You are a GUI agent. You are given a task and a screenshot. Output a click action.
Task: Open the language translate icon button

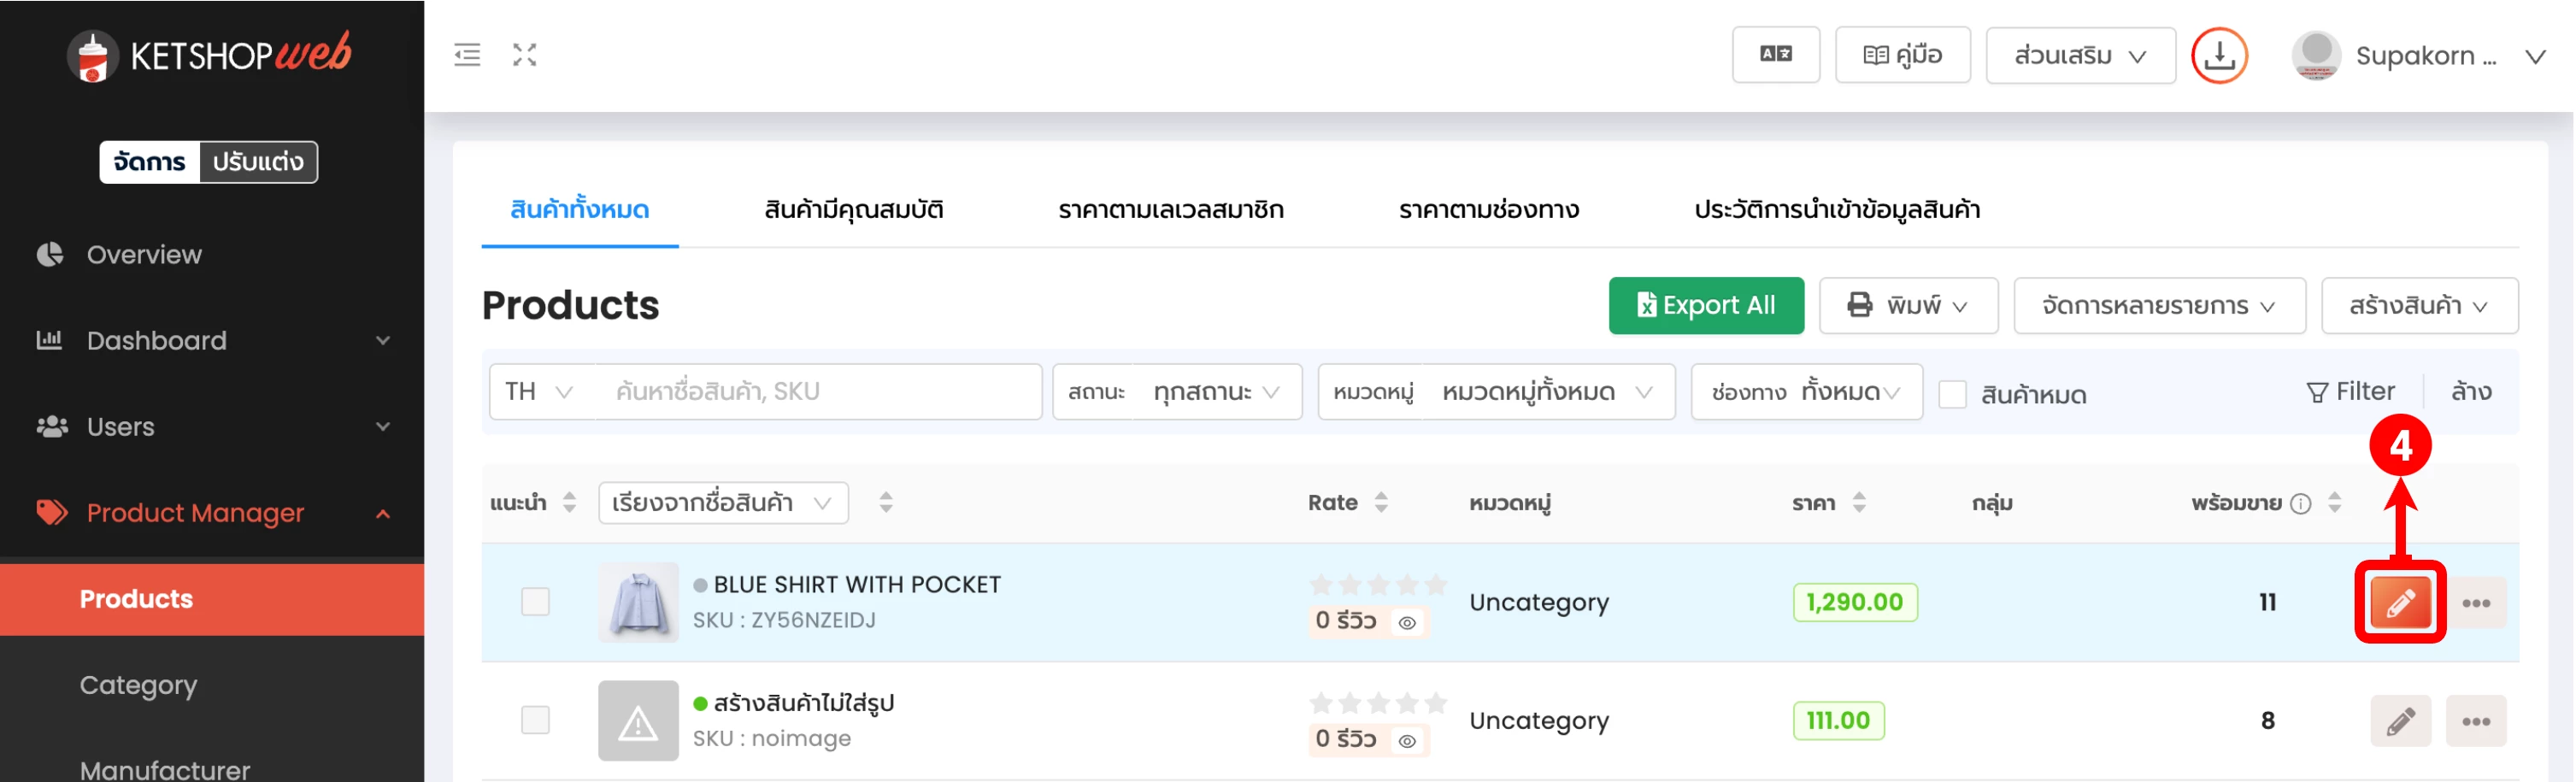[x=1775, y=55]
